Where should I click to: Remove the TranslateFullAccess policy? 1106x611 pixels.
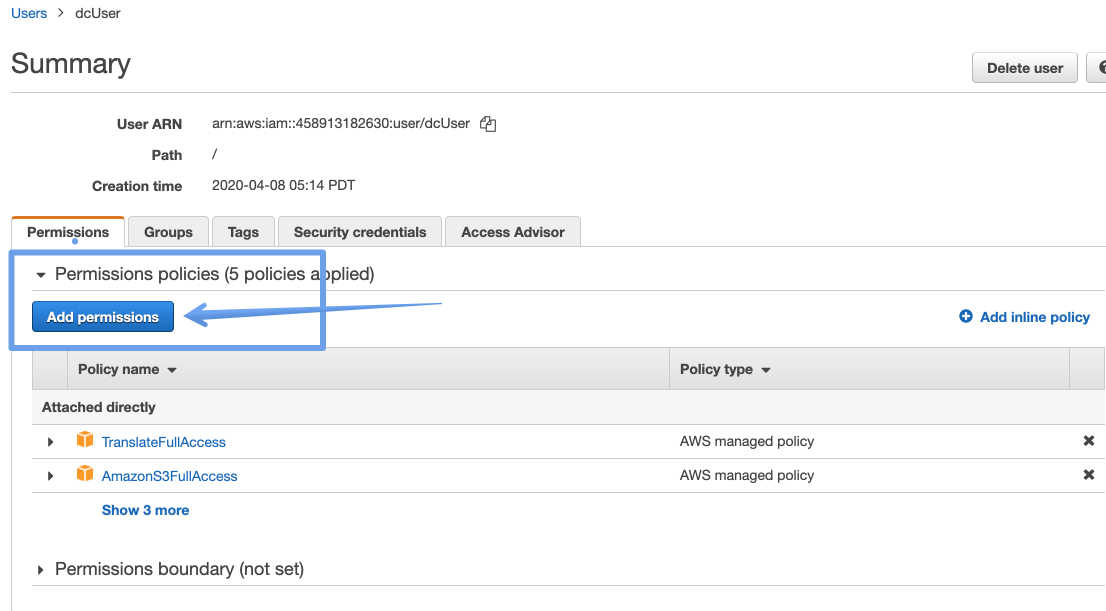(1088, 441)
